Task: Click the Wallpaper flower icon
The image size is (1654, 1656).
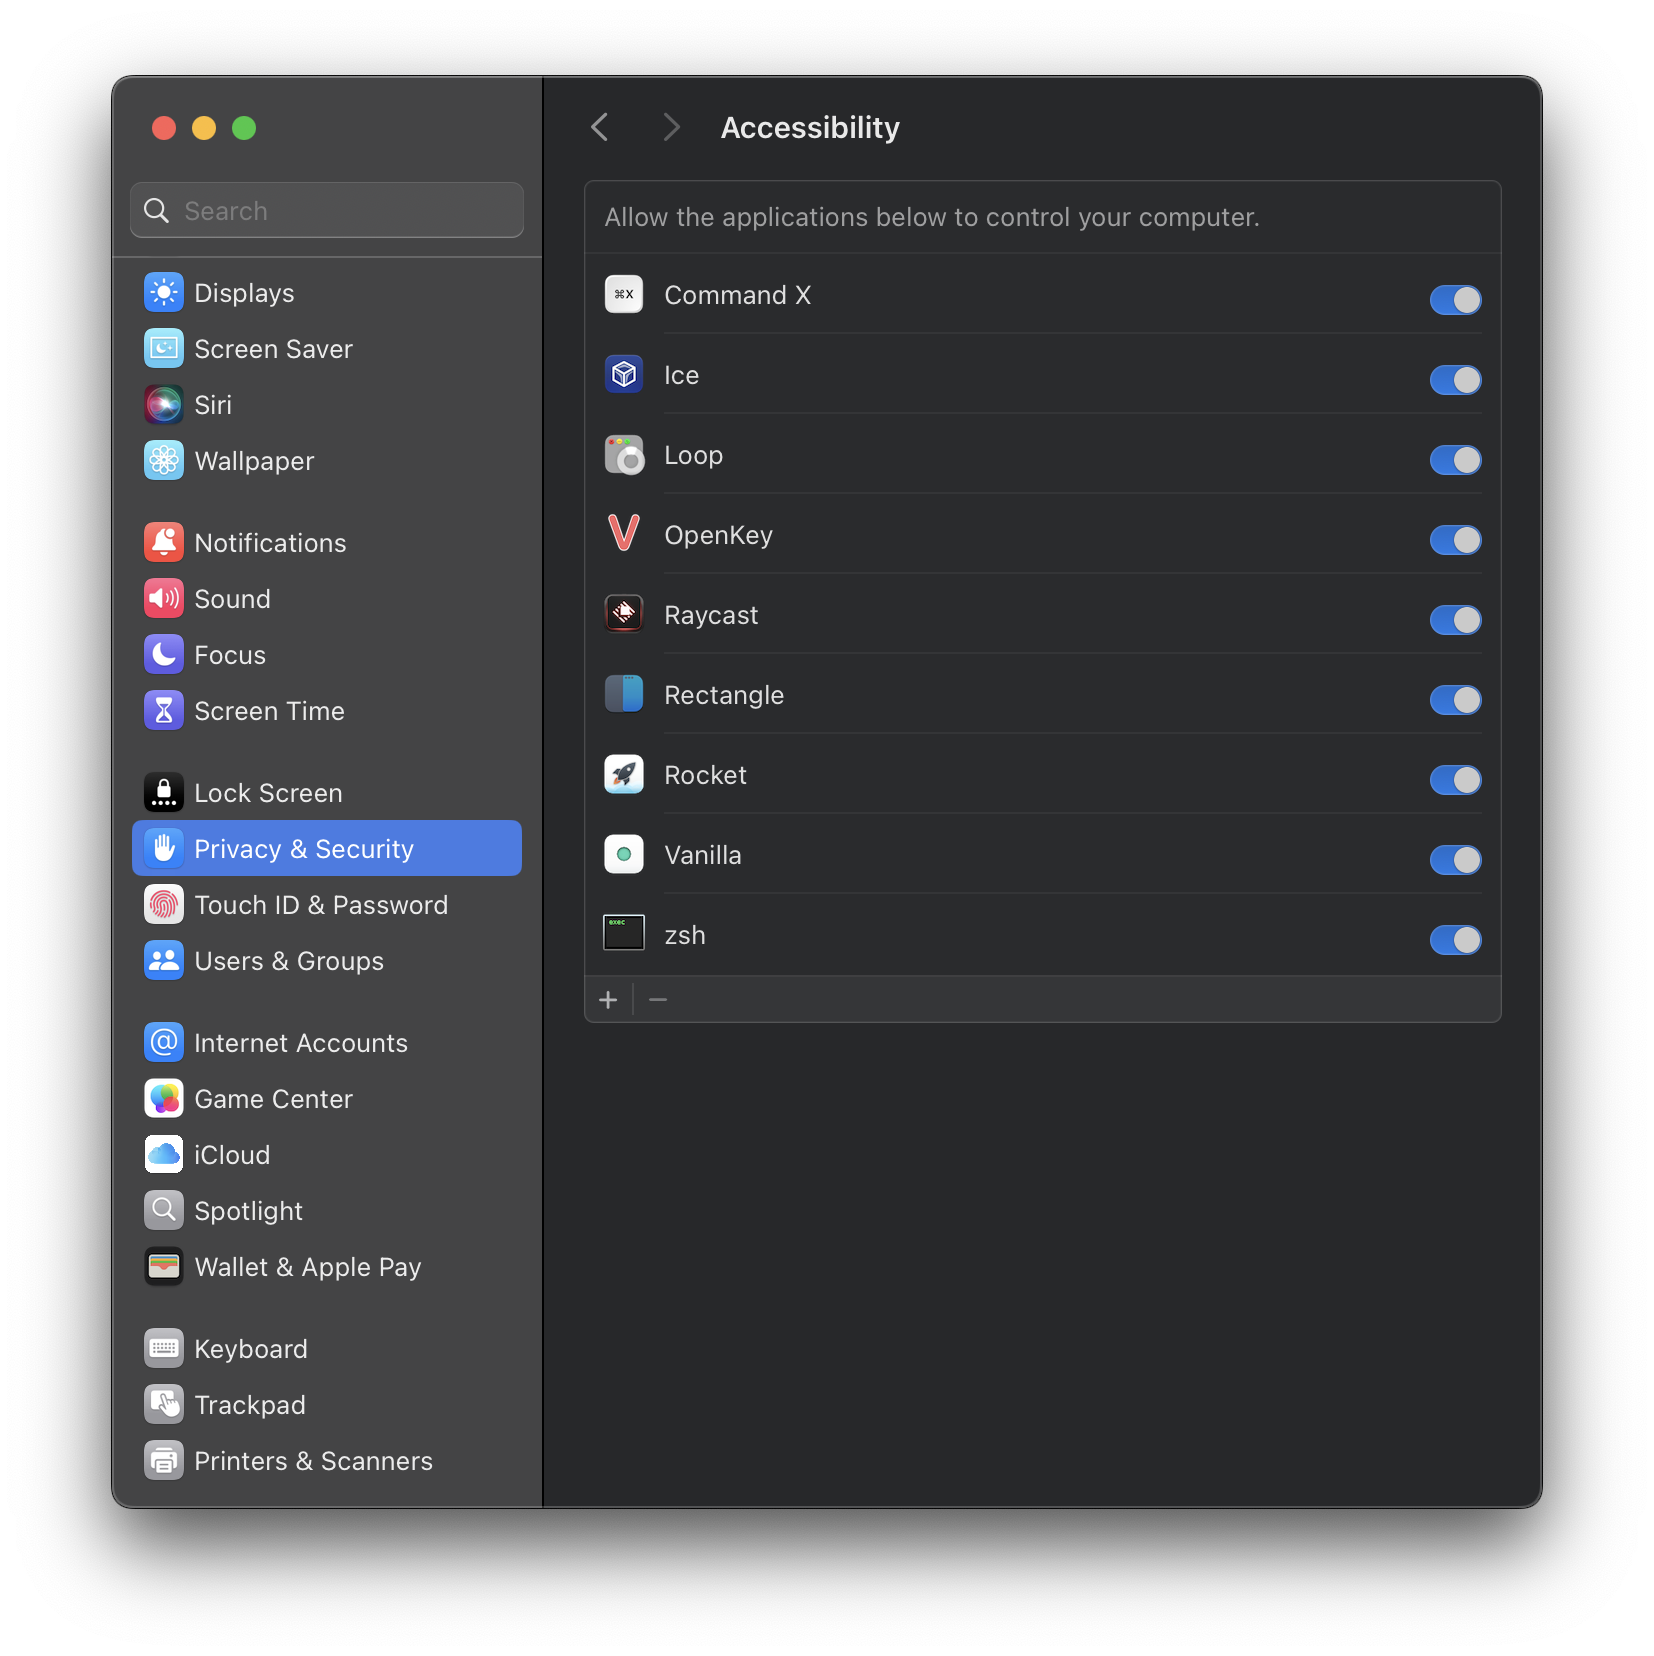Action: 164,461
